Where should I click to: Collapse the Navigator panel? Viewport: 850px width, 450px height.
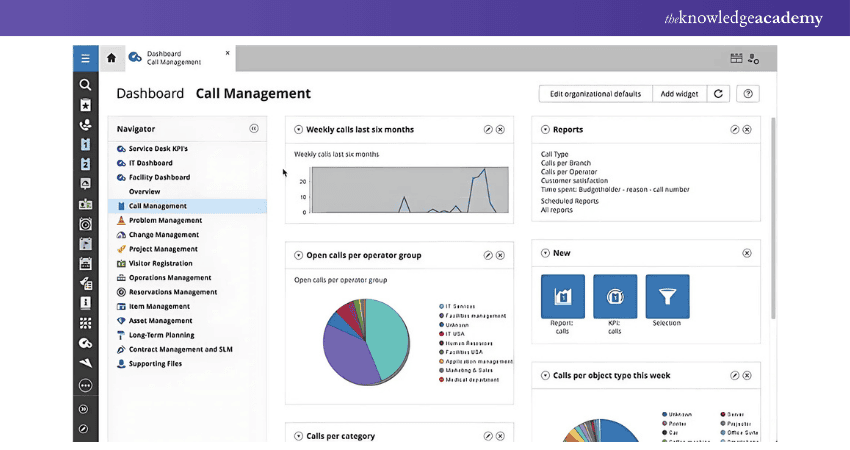click(254, 129)
